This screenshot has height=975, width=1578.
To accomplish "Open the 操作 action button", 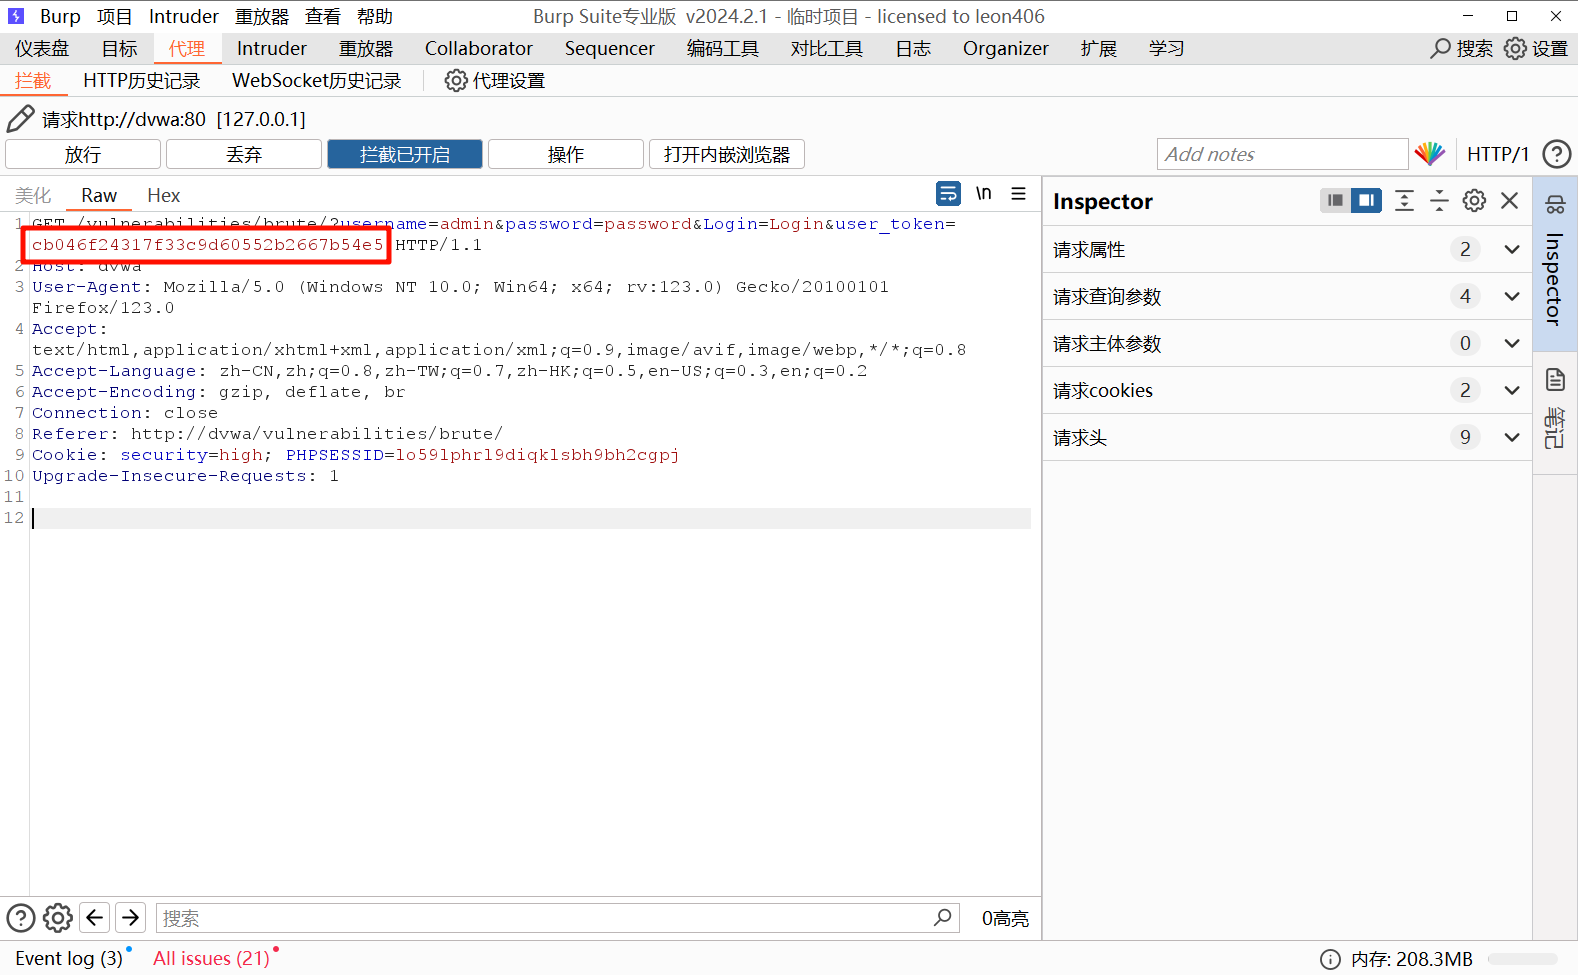I will click(x=566, y=154).
